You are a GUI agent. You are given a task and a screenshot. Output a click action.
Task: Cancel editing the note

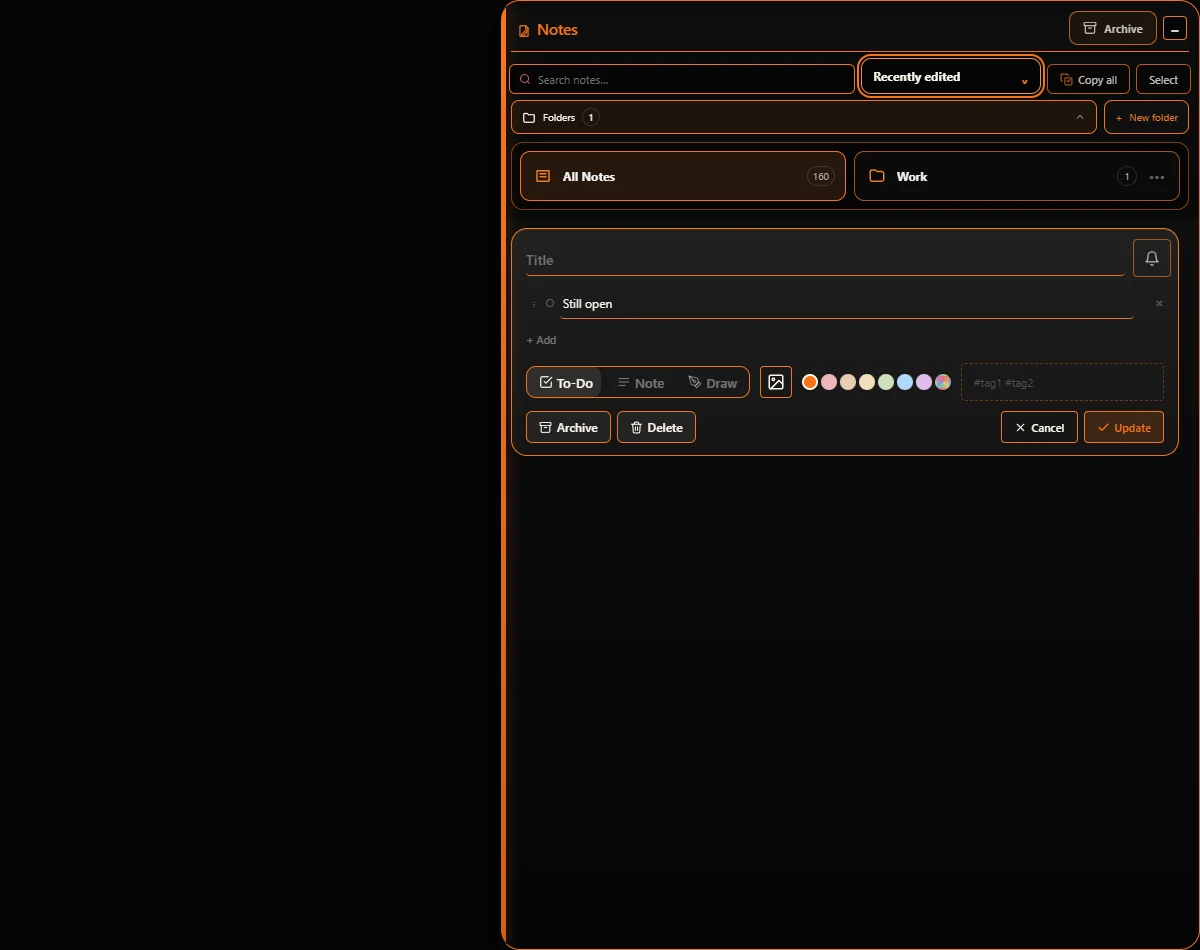pos(1039,427)
